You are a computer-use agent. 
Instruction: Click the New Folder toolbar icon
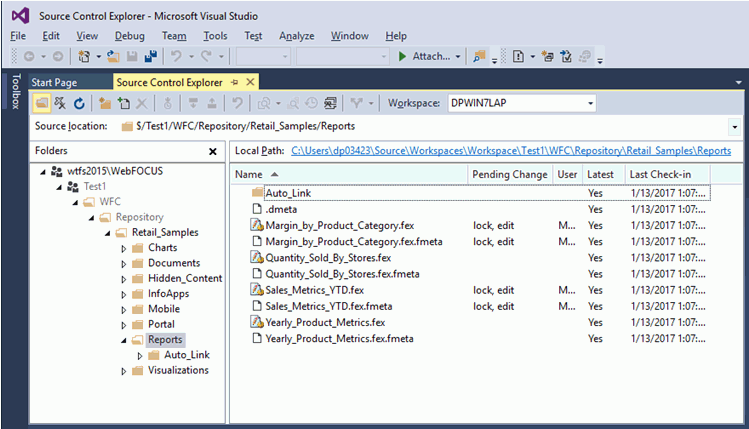pyautogui.click(x=105, y=103)
